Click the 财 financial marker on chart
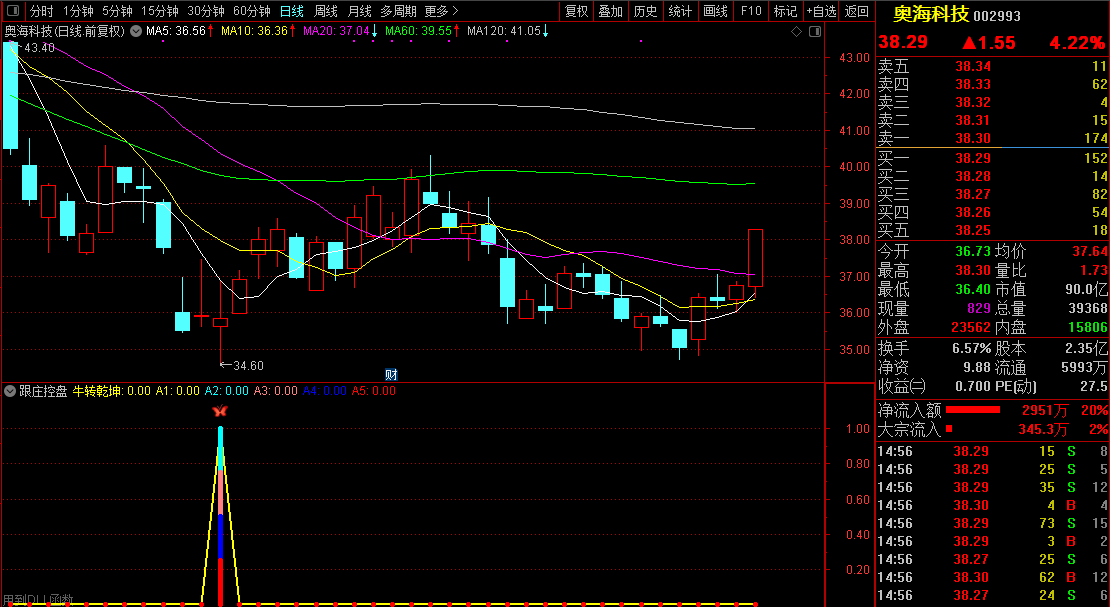The image size is (1110, 607). pyautogui.click(x=392, y=375)
